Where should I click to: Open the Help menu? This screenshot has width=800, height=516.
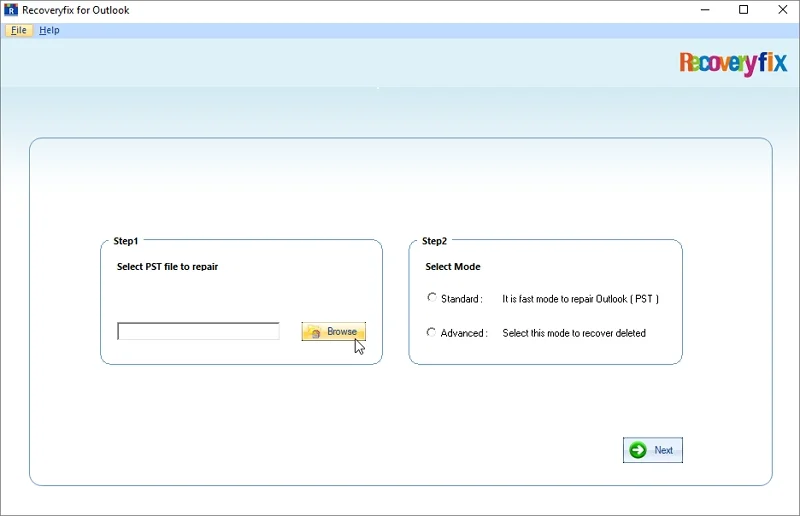(49, 30)
